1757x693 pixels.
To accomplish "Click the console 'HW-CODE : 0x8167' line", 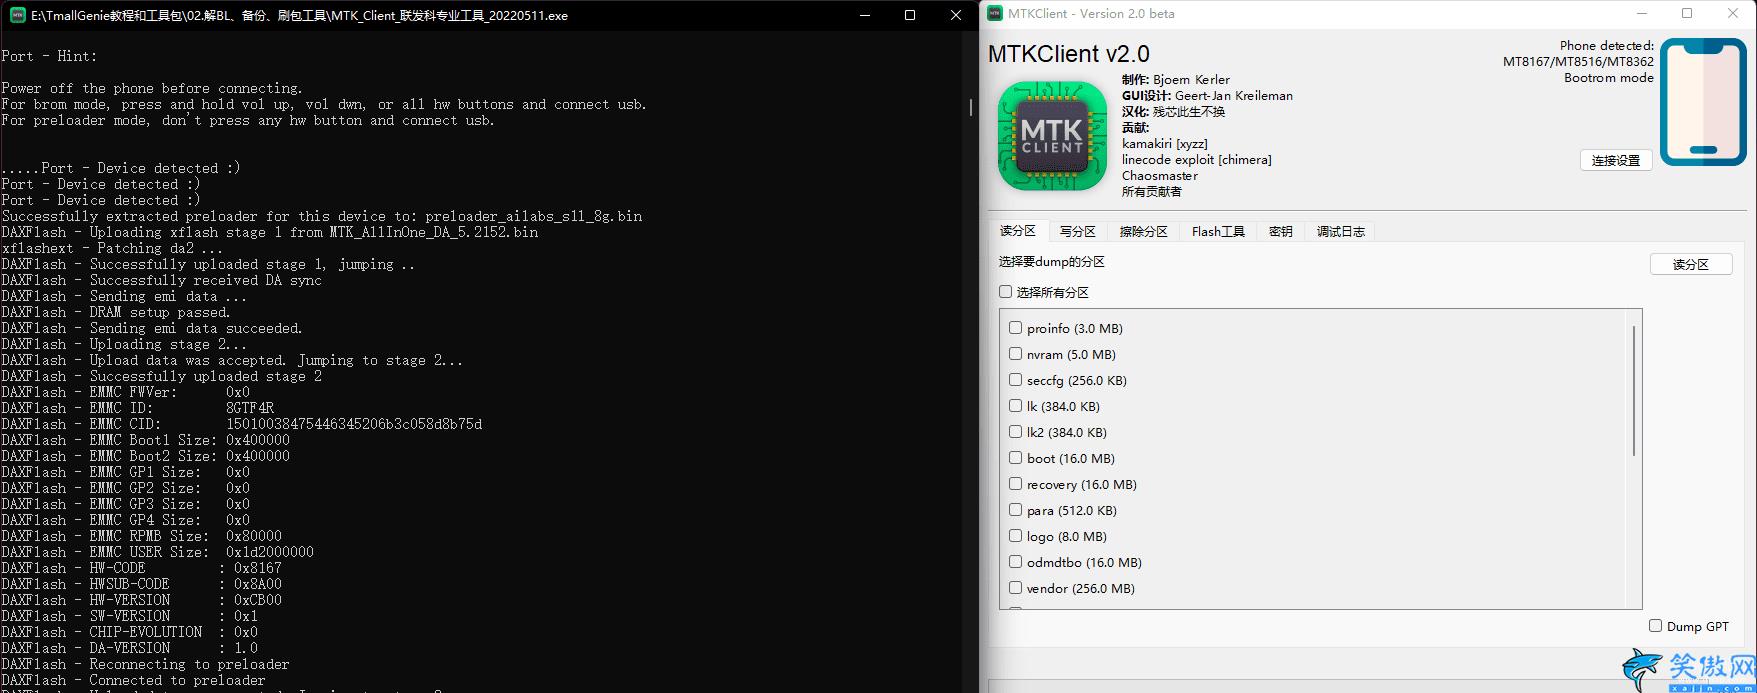I will 142,568.
